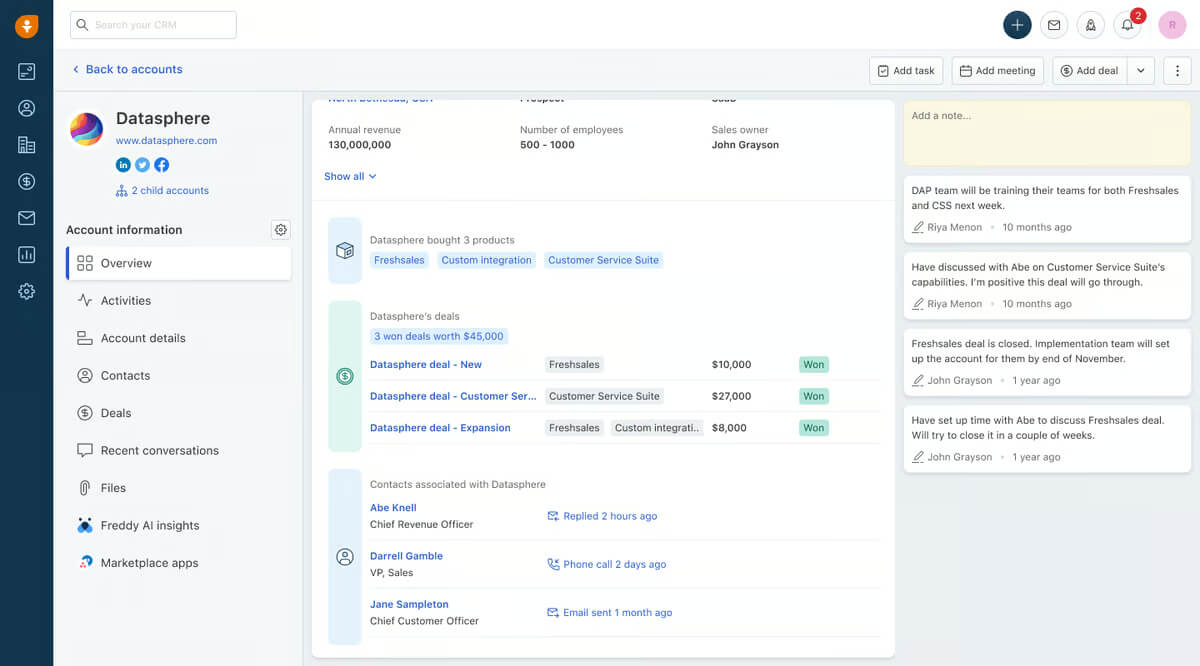Click the Customer Service Suite product tag

(x=603, y=260)
